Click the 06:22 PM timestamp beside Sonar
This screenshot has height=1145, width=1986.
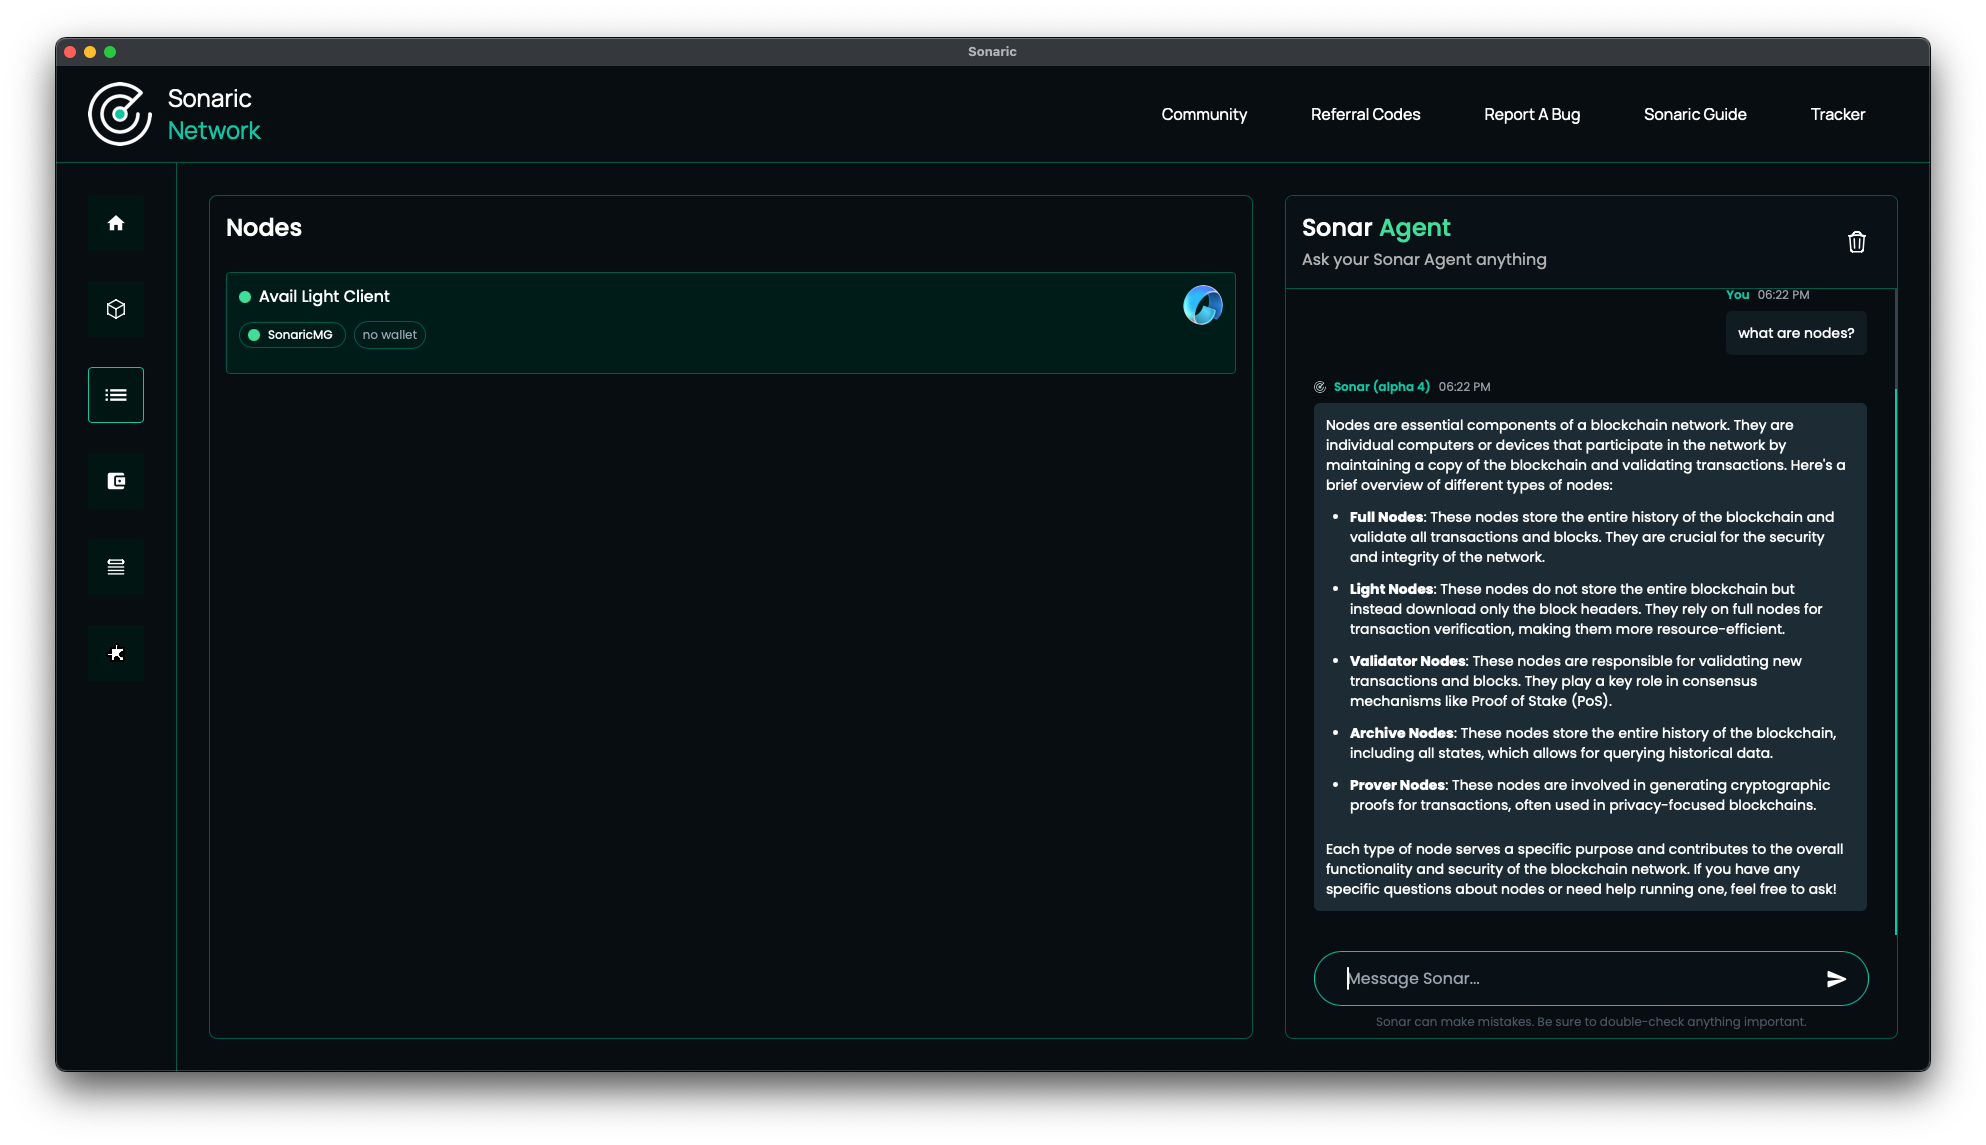(1464, 387)
